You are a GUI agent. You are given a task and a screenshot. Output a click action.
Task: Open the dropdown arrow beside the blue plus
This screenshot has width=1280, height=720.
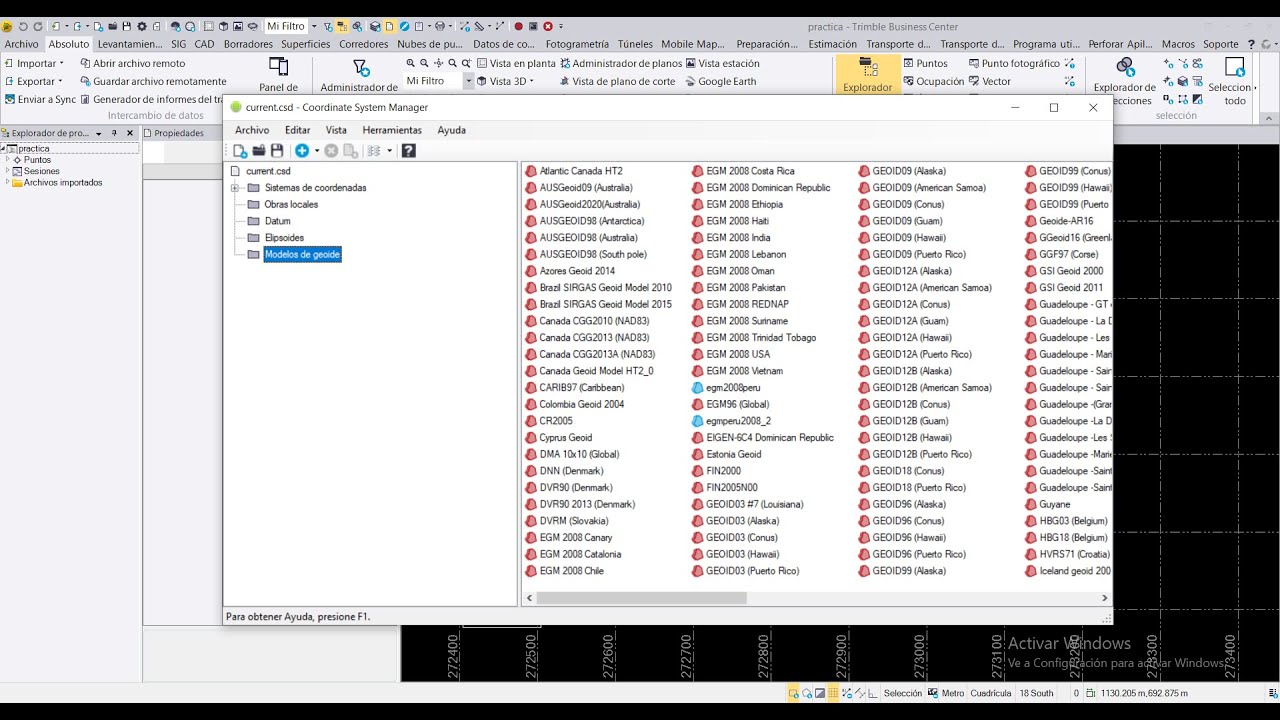tap(317, 151)
